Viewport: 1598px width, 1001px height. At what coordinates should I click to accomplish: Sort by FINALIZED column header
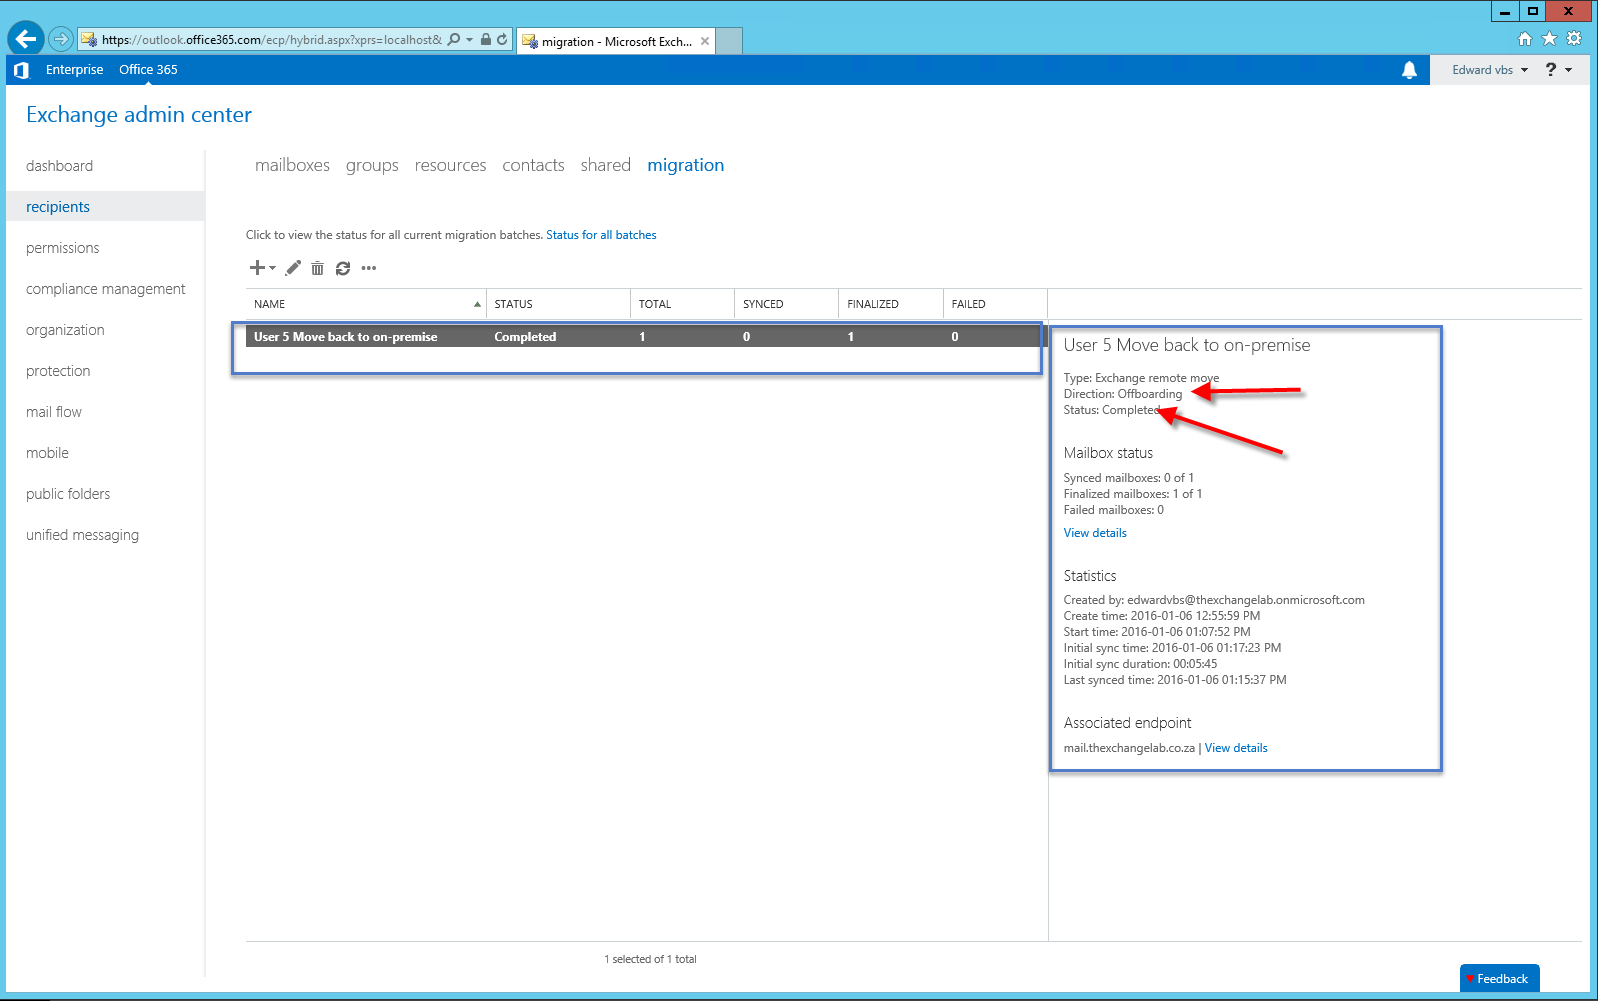click(x=891, y=304)
